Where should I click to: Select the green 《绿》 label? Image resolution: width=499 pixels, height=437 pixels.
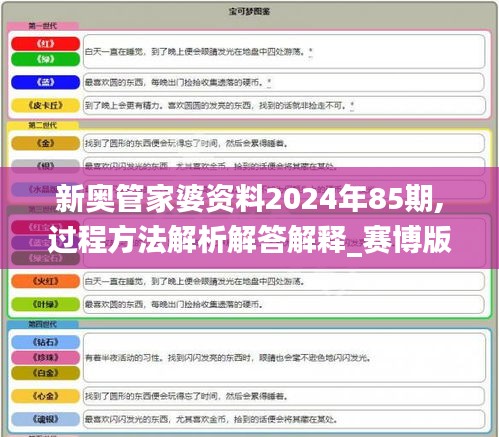click(46, 59)
